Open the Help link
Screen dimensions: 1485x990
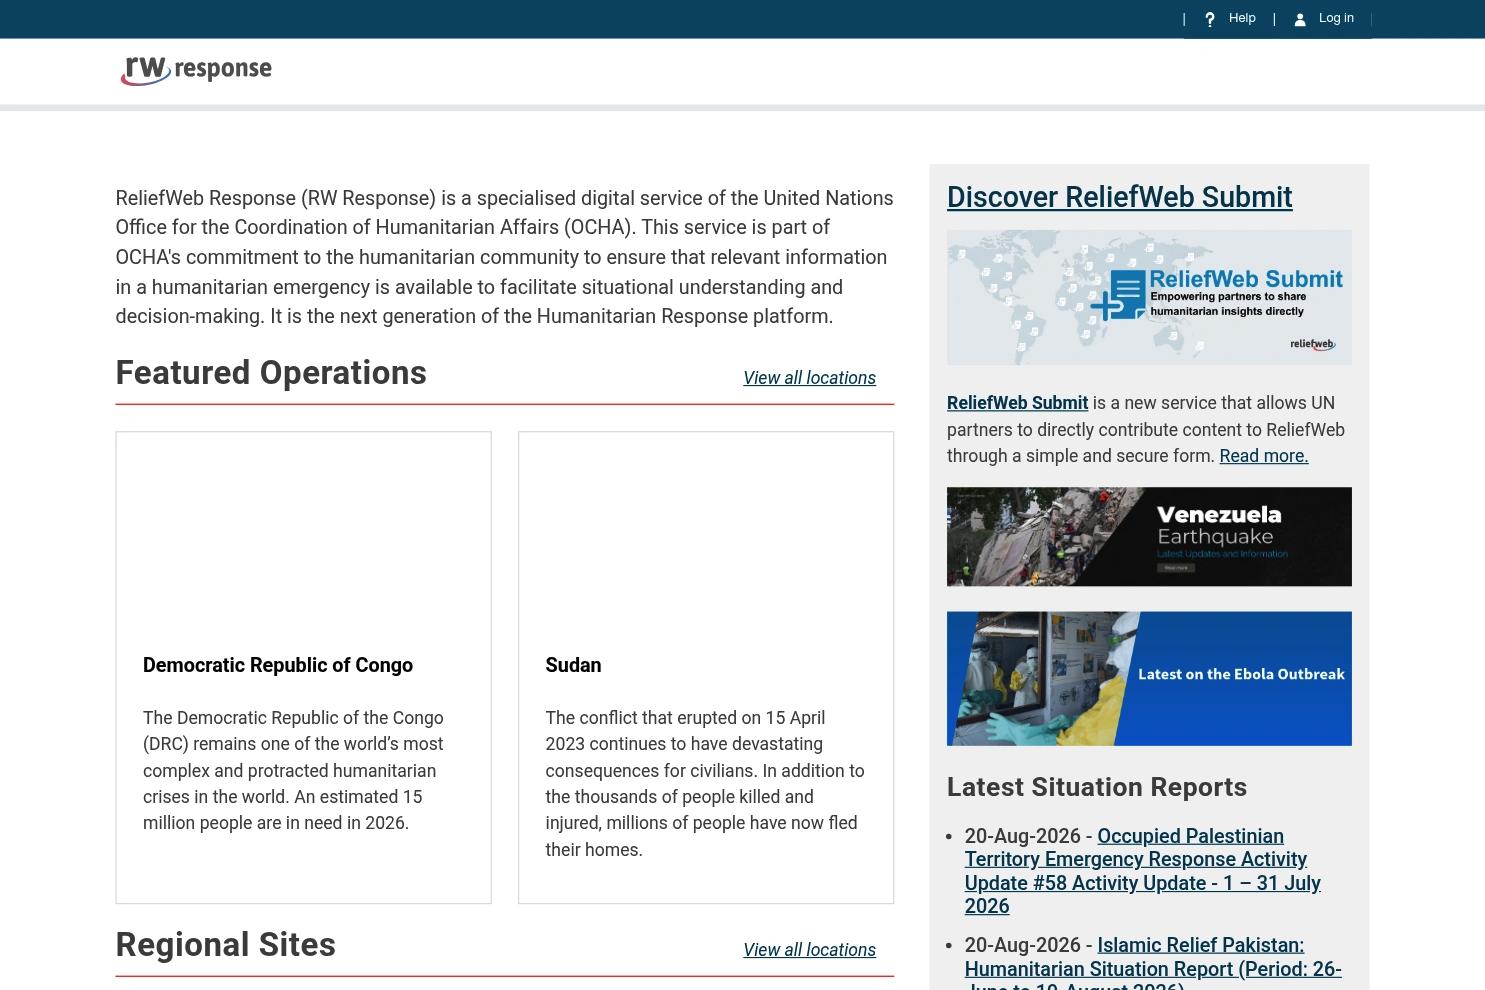click(1242, 18)
